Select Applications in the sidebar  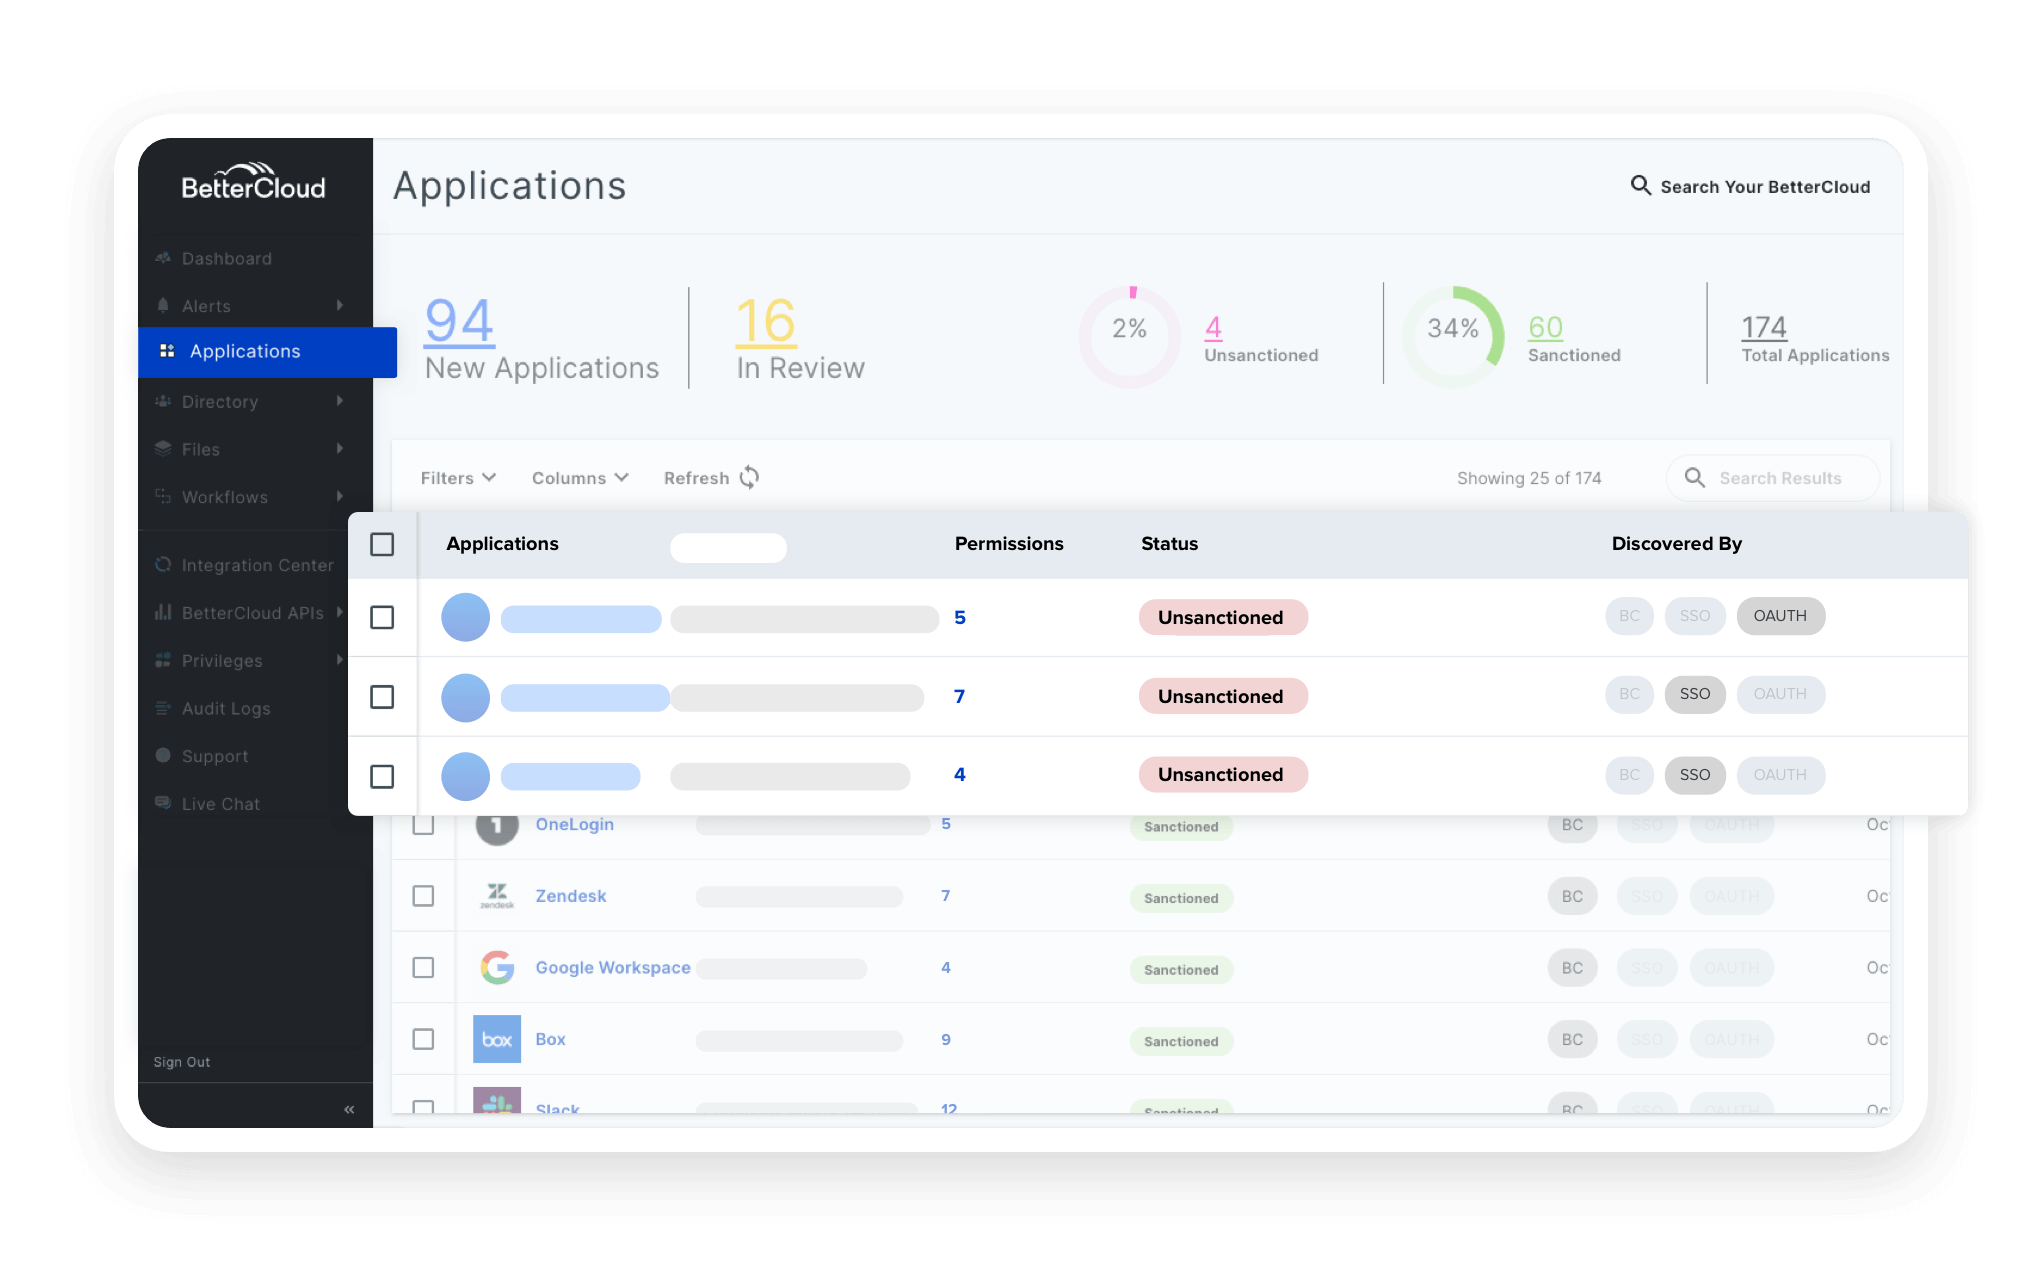tap(267, 351)
